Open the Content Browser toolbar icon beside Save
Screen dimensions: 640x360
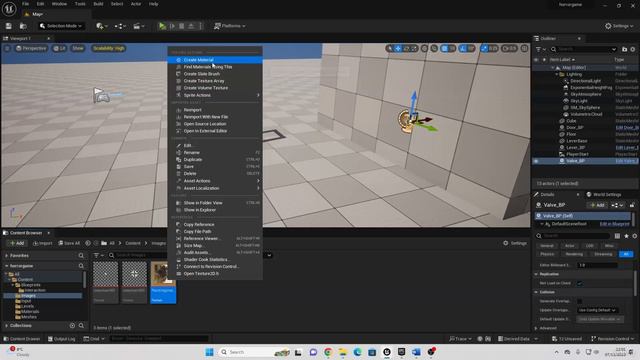pos(23,26)
